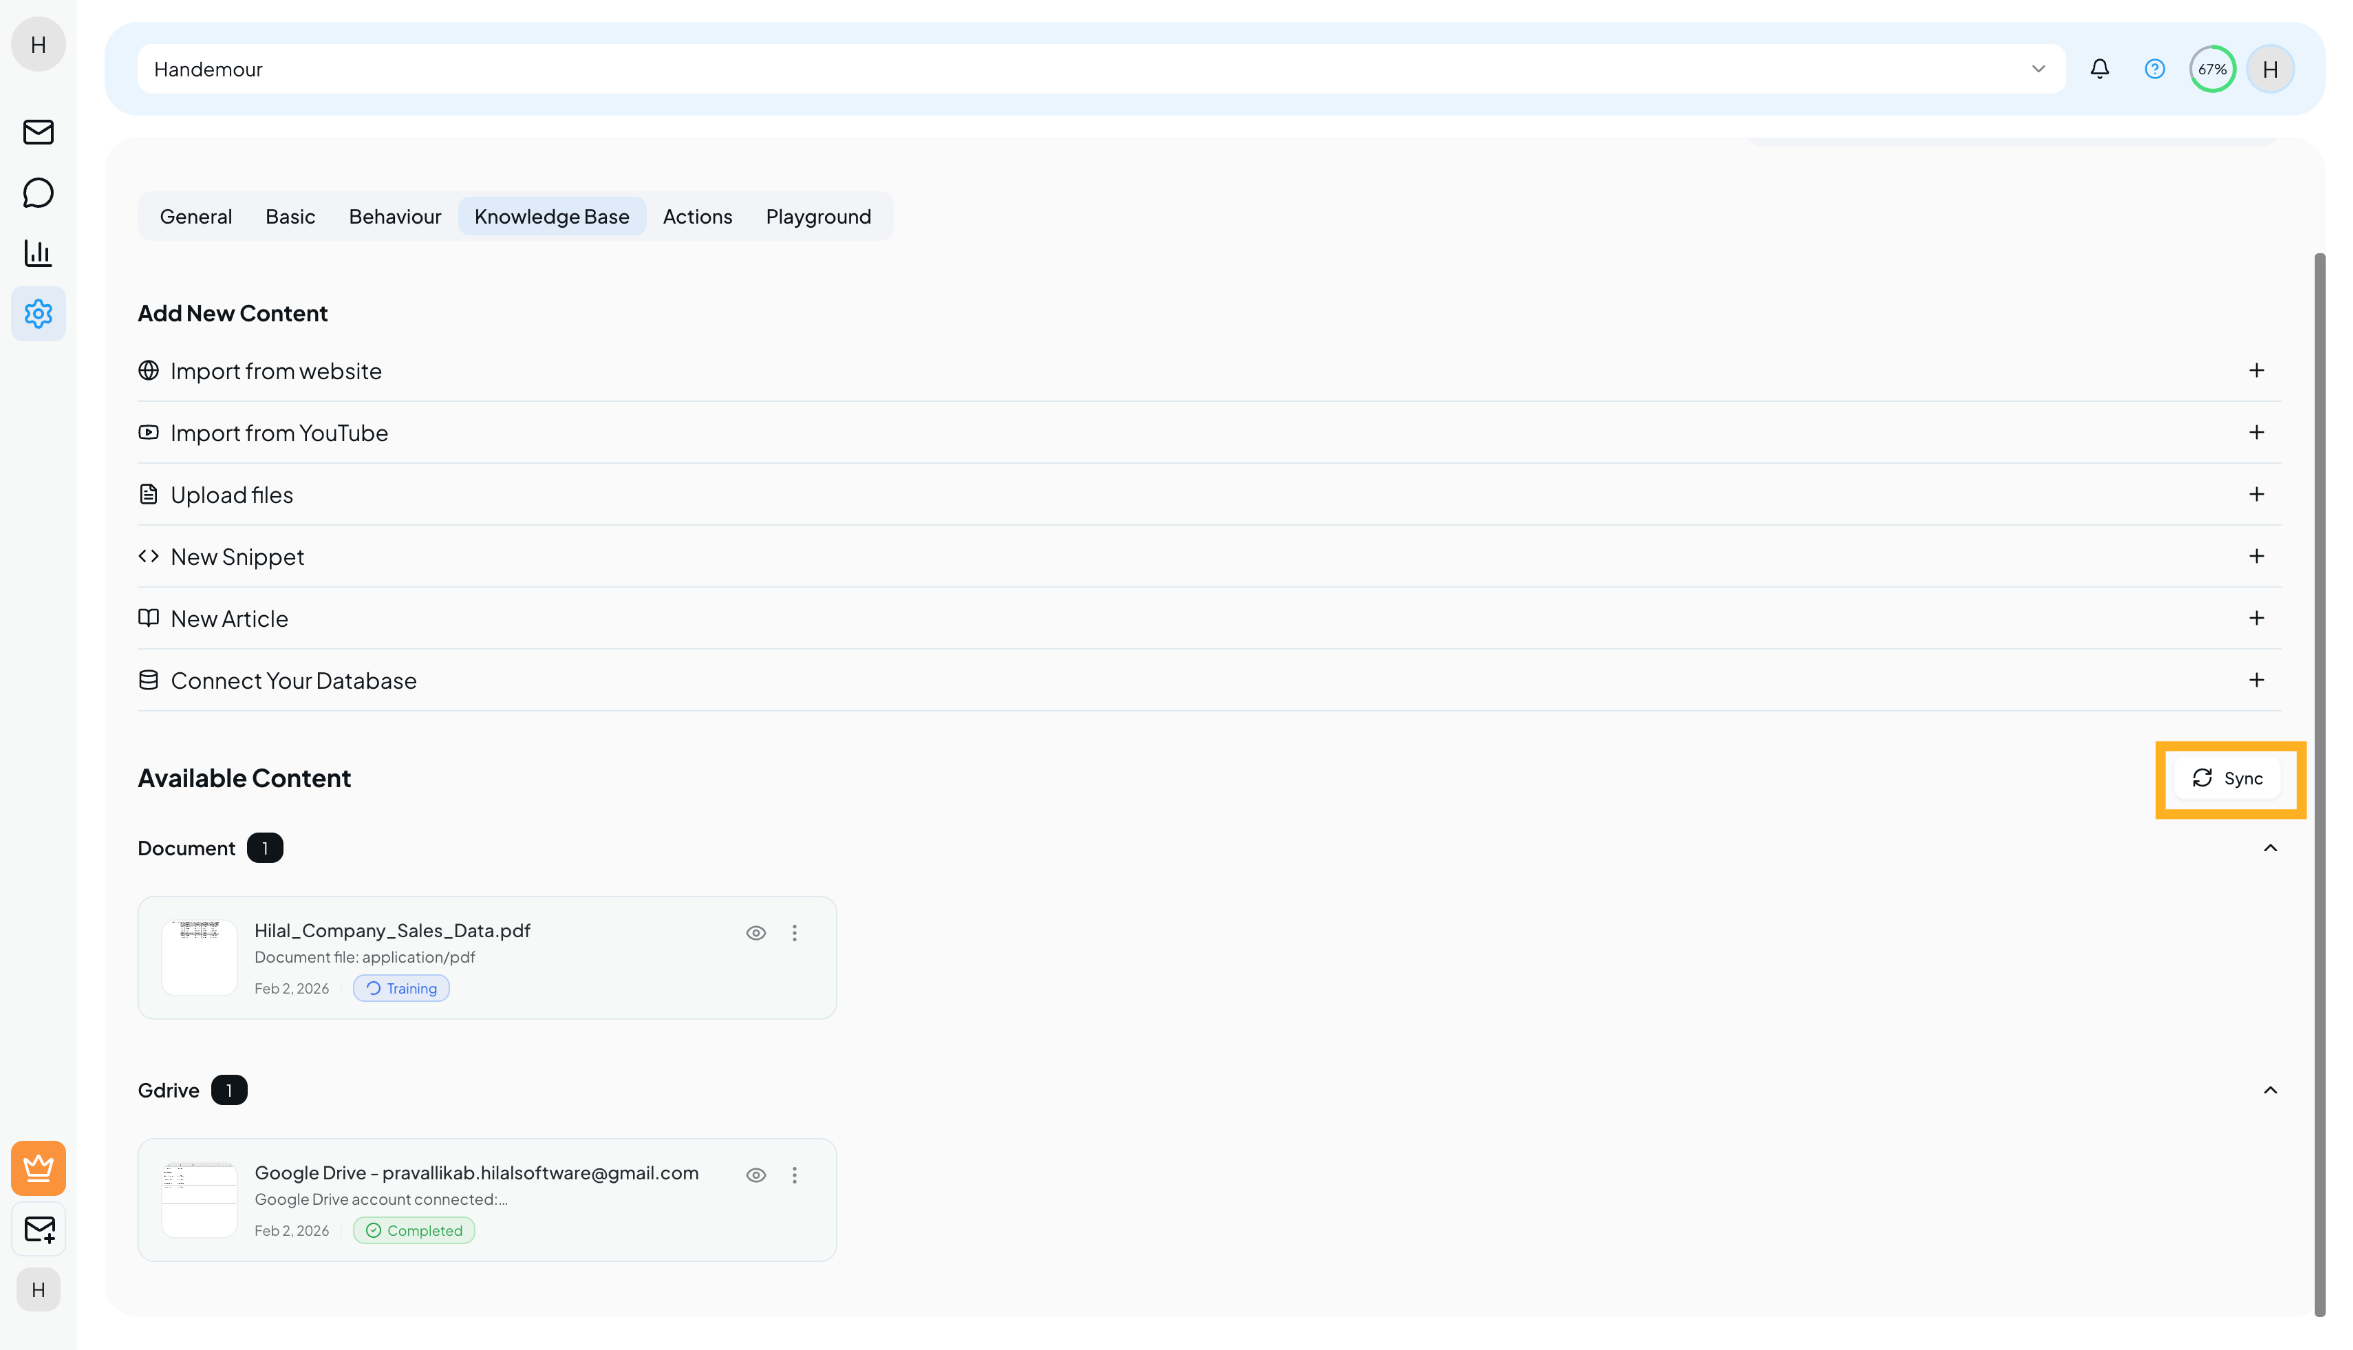Open Settings using the gear icon
Screen dimensions: 2353x1350
pos(38,314)
